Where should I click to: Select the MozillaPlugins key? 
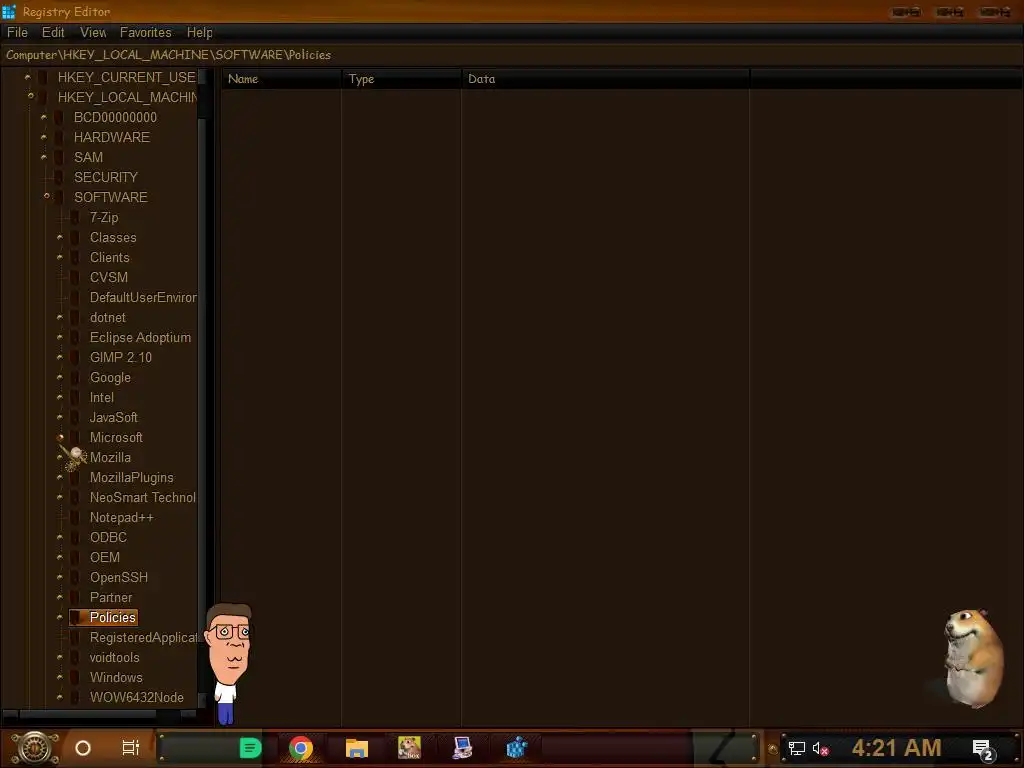[132, 477]
